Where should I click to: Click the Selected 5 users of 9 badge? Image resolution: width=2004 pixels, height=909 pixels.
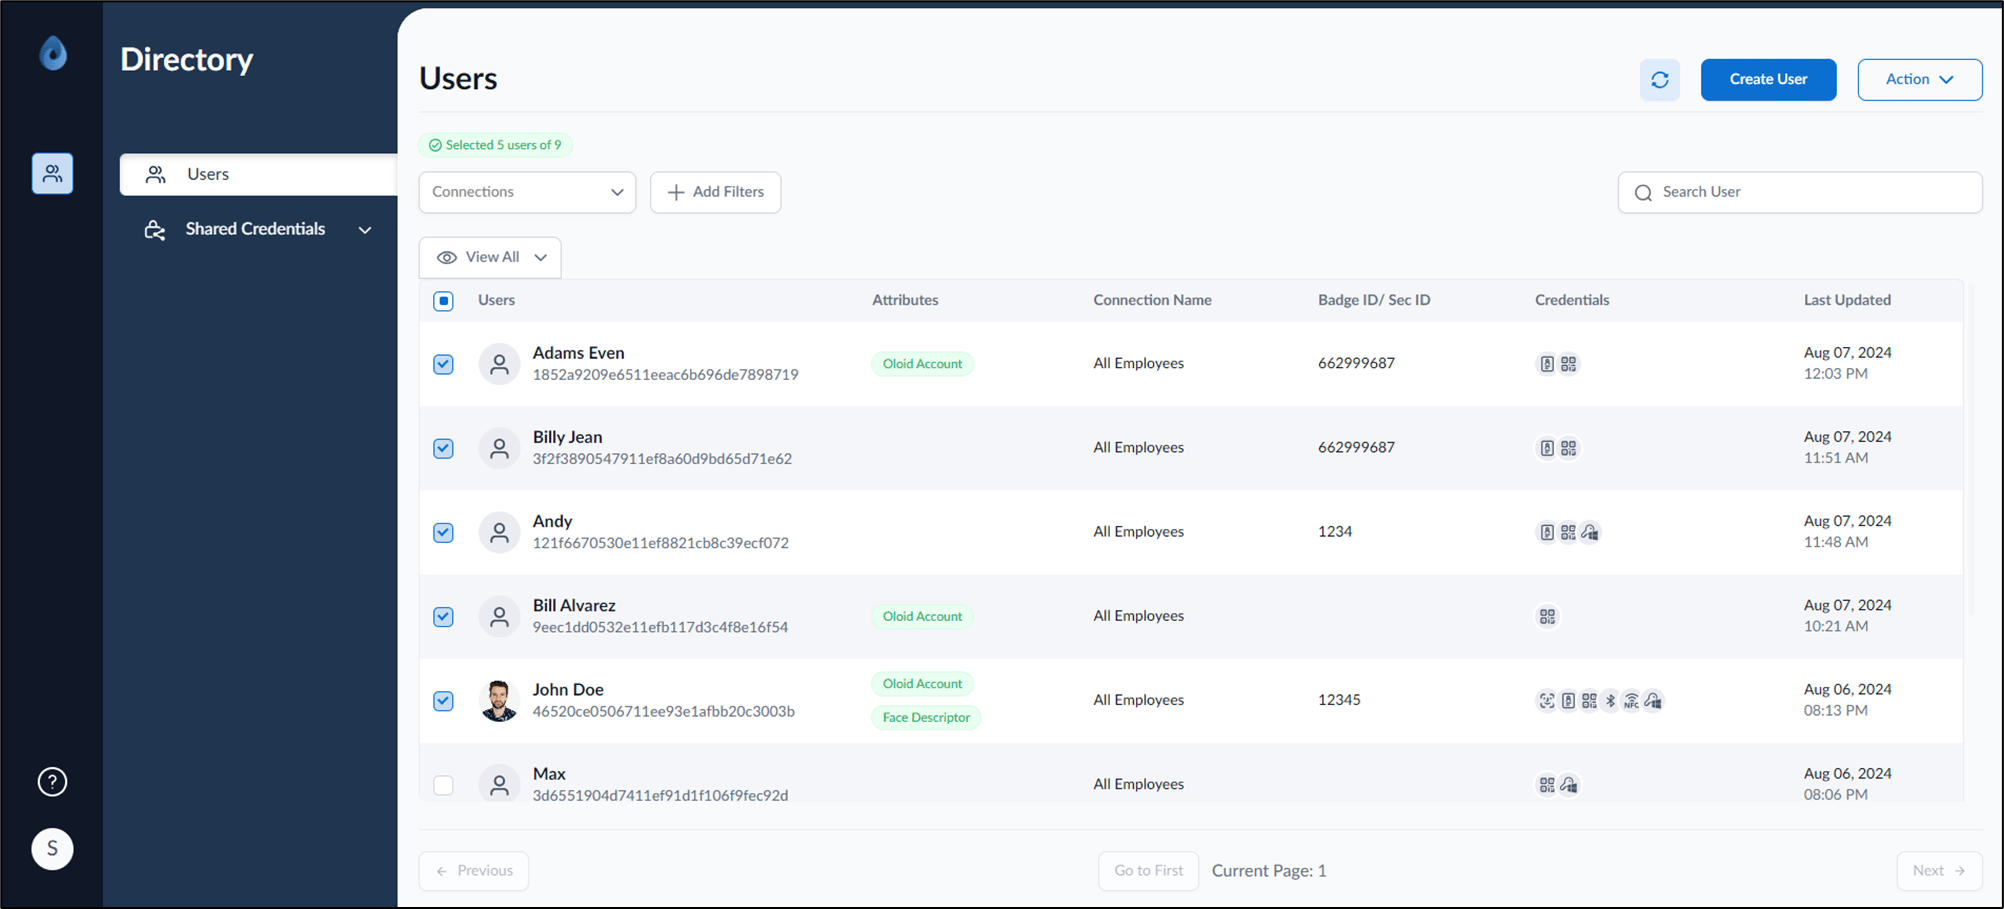pos(496,145)
